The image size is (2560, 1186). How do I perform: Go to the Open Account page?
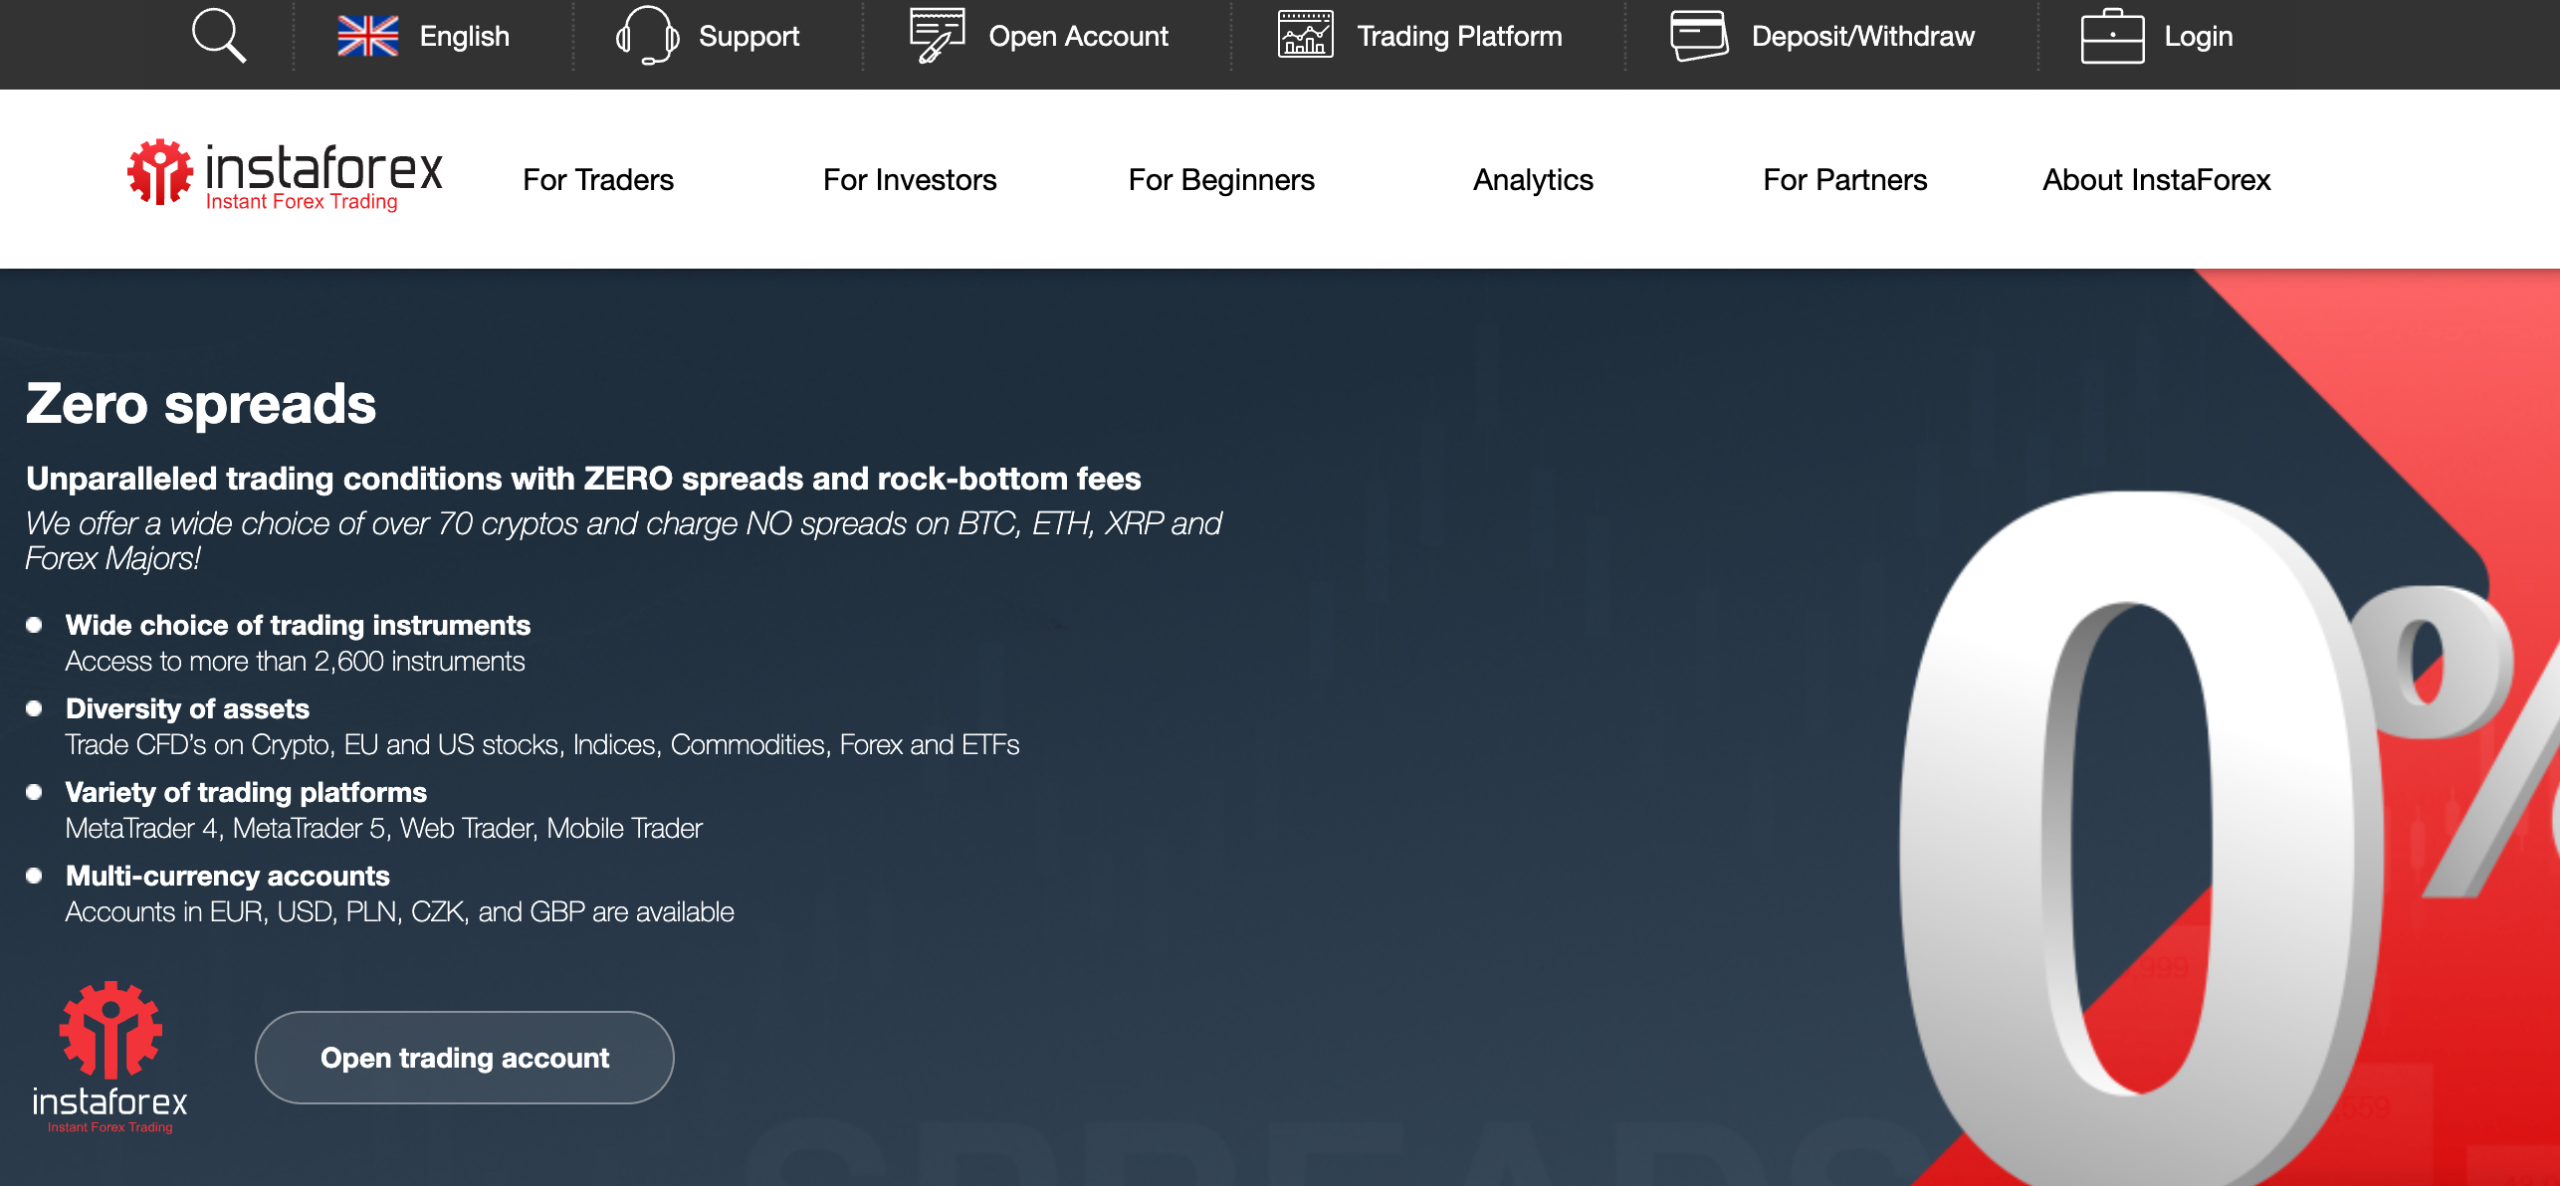click(1078, 36)
